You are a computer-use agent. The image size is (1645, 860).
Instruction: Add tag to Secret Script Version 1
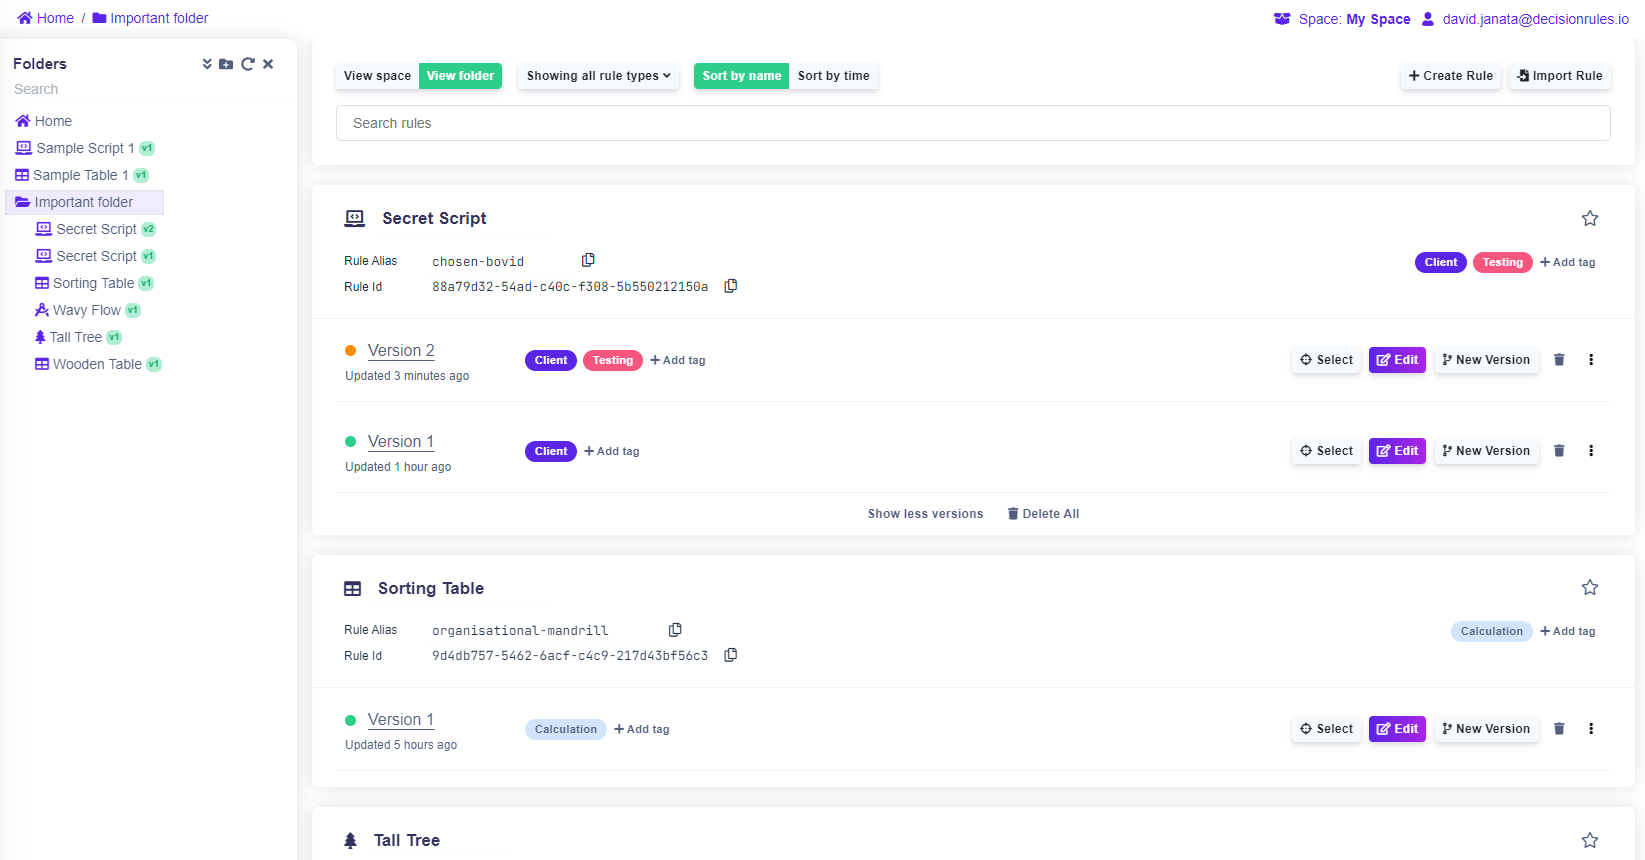[612, 451]
